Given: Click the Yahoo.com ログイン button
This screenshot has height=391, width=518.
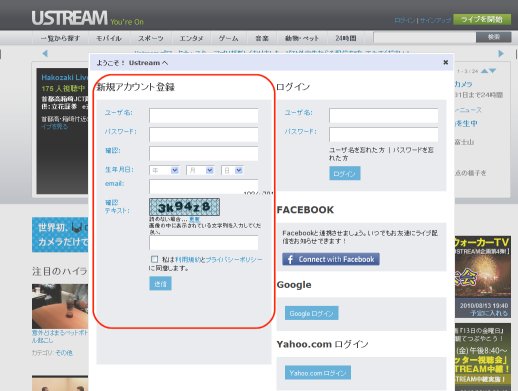Looking at the screenshot, I should click(x=318, y=373).
